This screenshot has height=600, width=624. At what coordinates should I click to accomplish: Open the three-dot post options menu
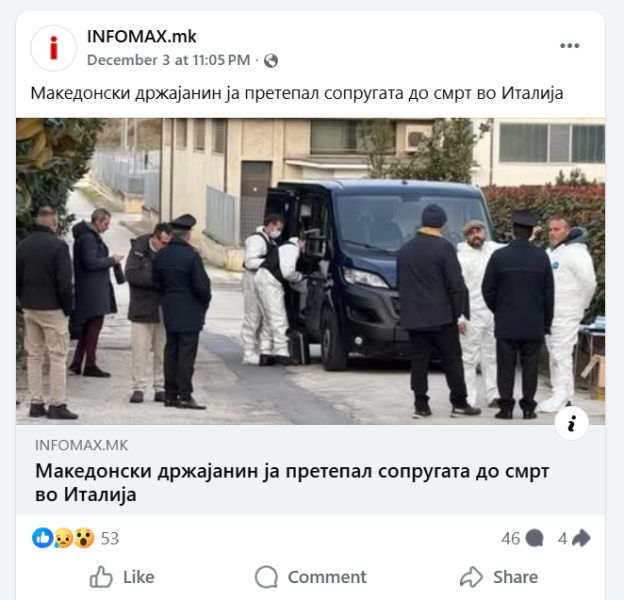pos(569,45)
